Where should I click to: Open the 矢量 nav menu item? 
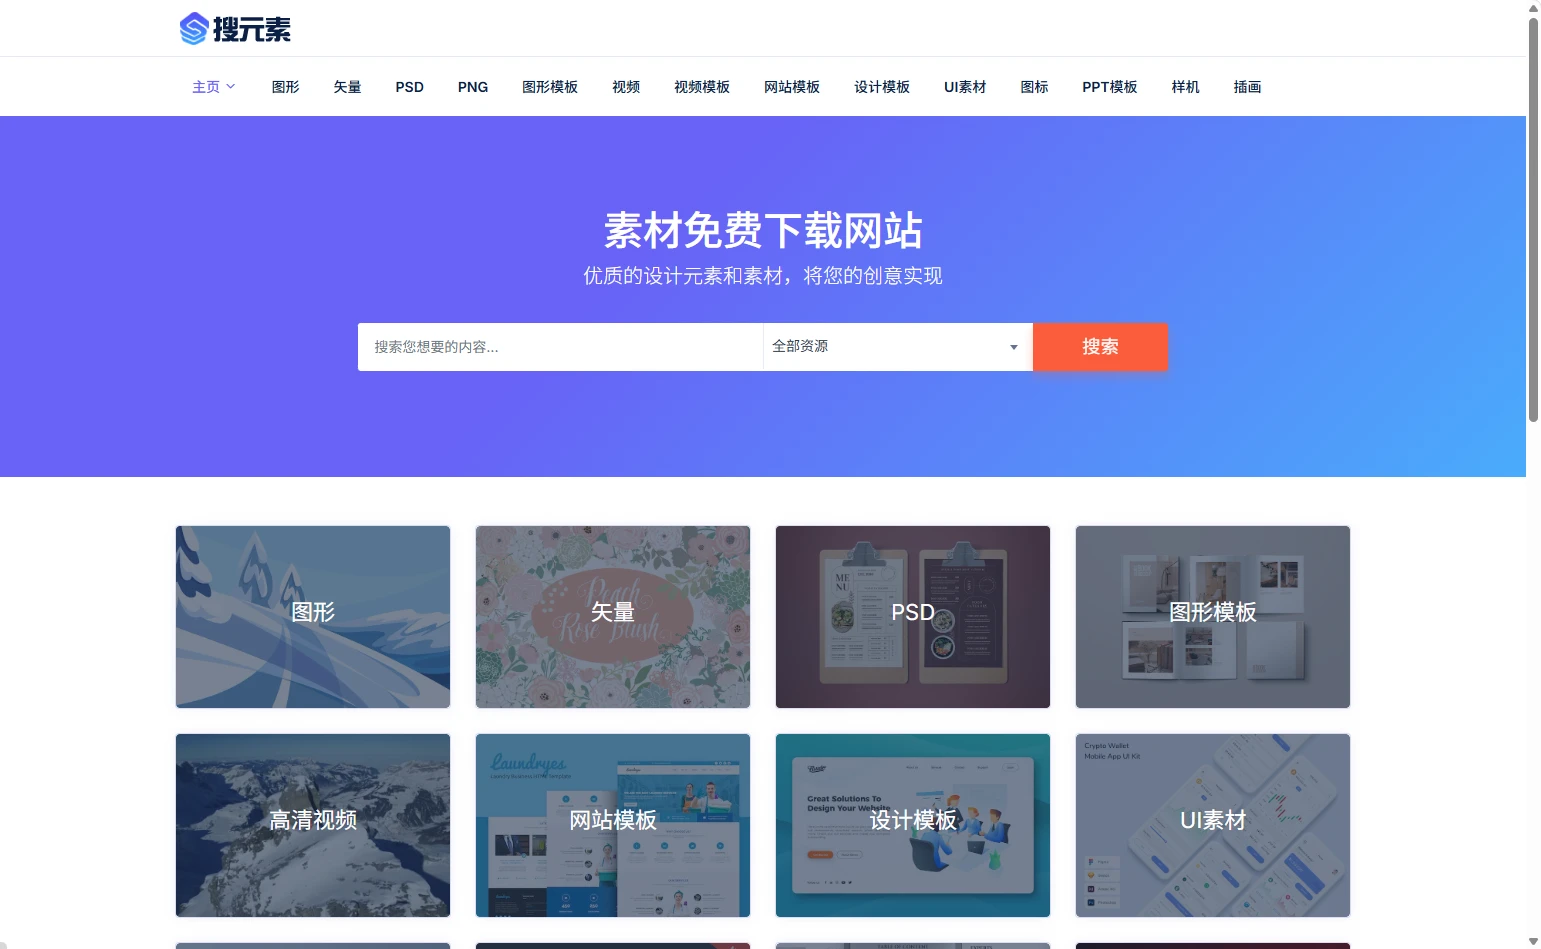point(347,87)
